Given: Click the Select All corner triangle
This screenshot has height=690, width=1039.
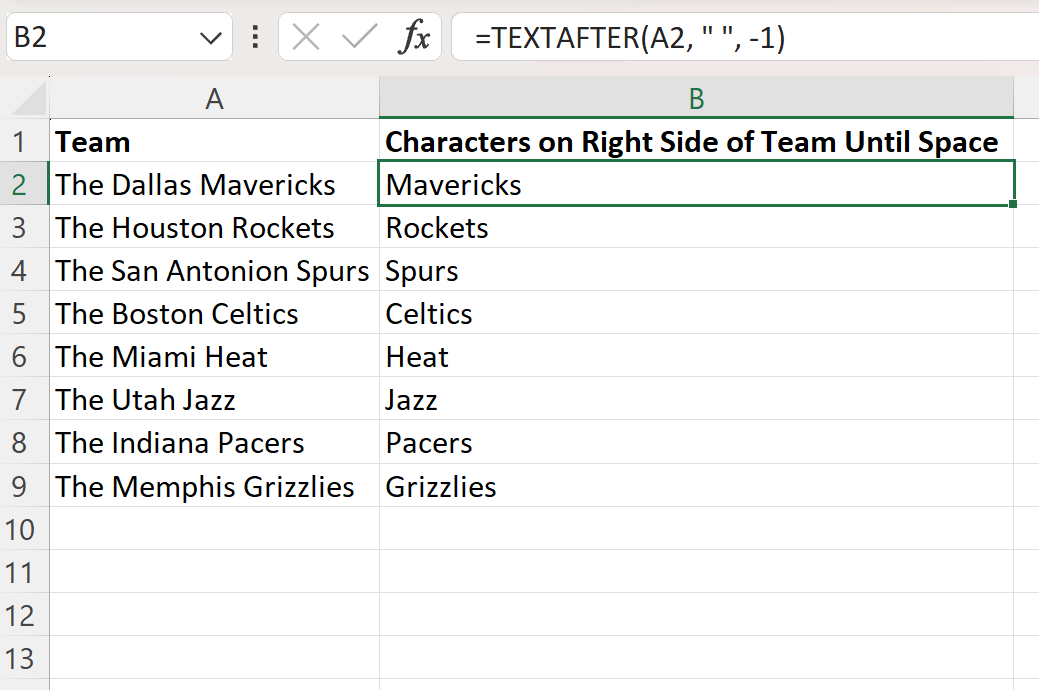Looking at the screenshot, I should [29, 99].
